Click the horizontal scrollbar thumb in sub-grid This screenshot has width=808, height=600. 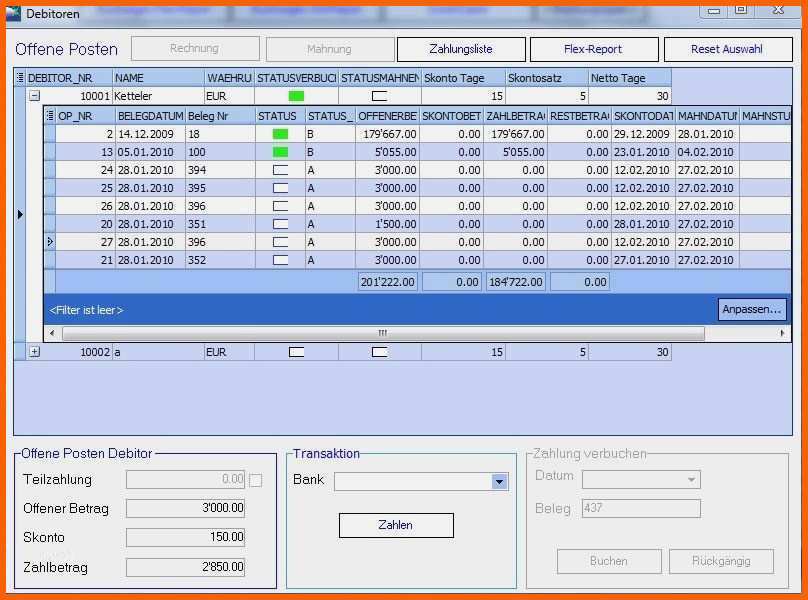pyautogui.click(x=383, y=334)
